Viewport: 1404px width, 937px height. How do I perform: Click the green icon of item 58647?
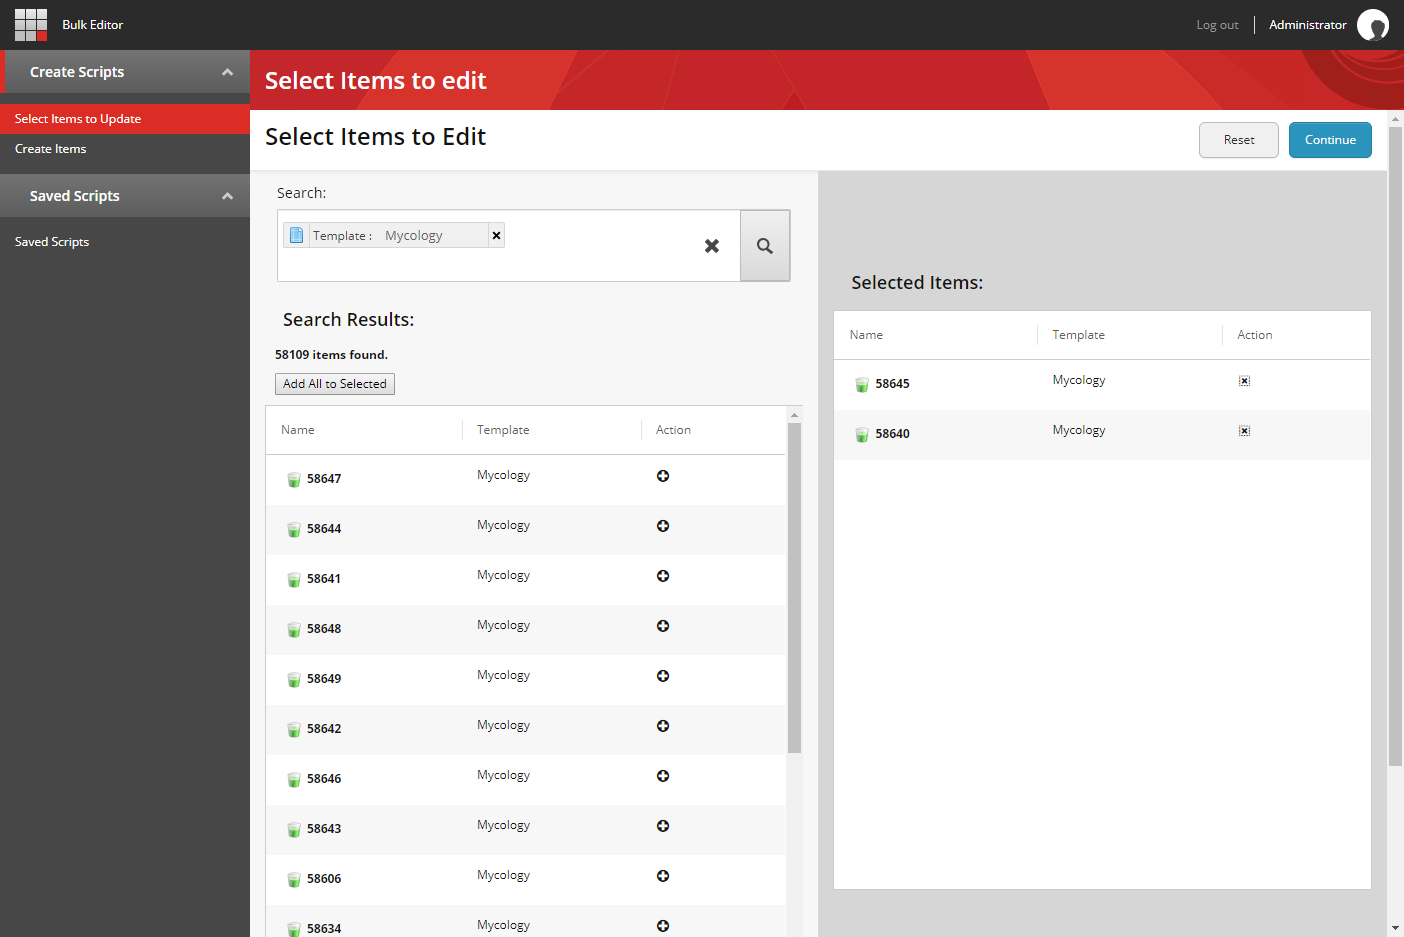tap(294, 480)
